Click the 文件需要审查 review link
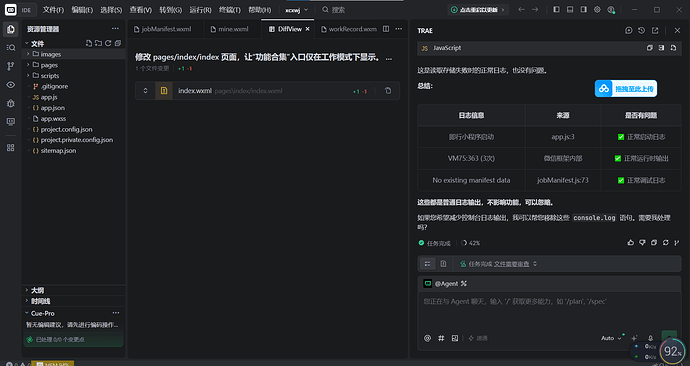690x366 pixels. 511,264
